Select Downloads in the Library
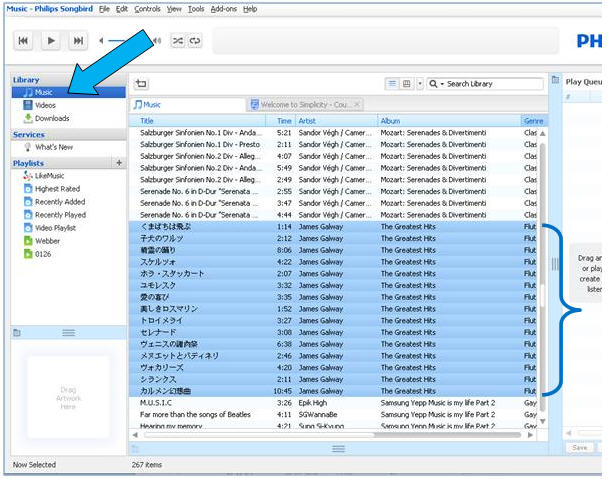This screenshot has height=479, width=608. coord(68,118)
